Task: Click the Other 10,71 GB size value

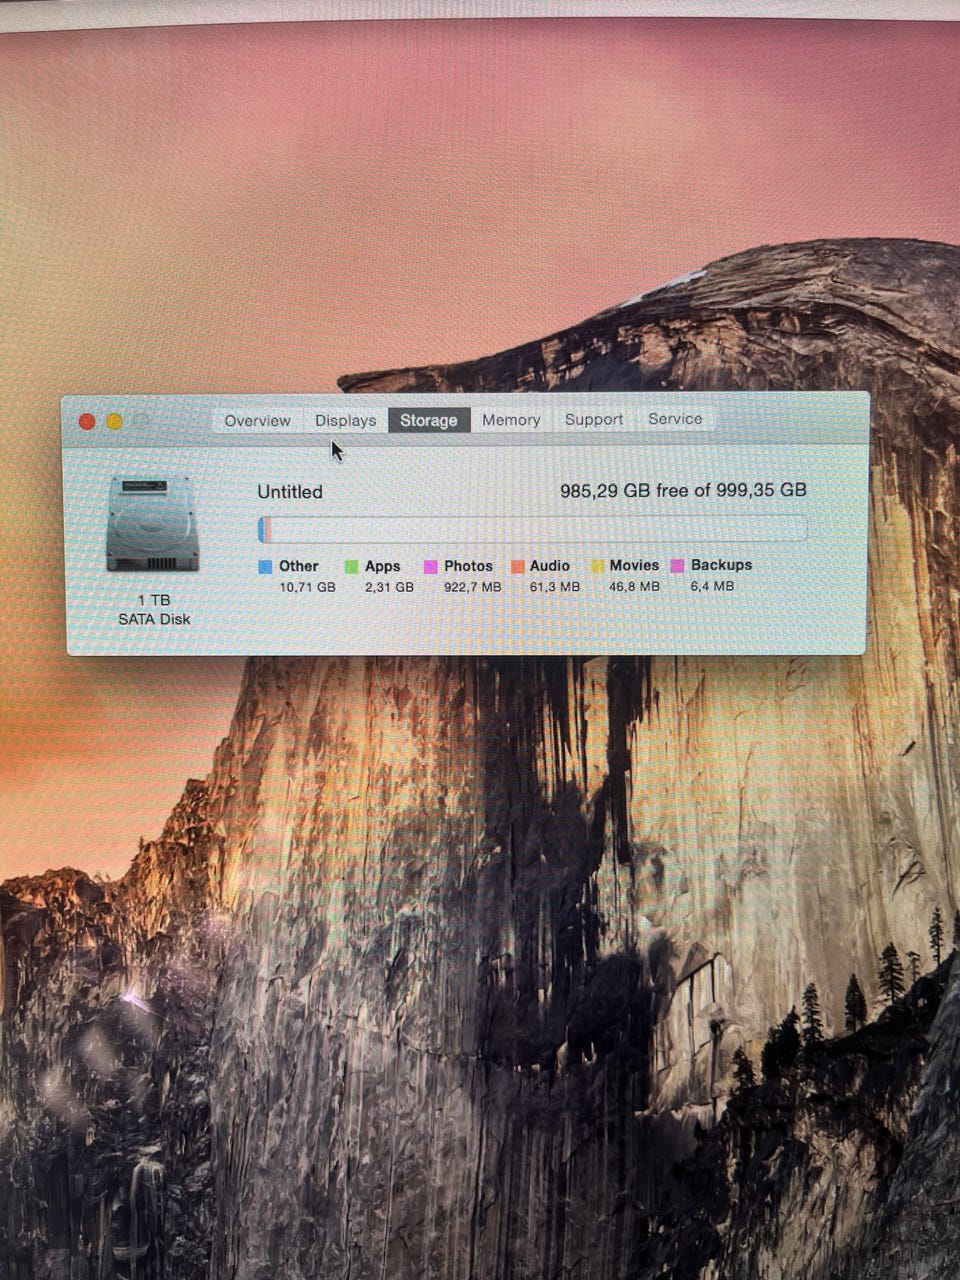Action: coord(307,587)
